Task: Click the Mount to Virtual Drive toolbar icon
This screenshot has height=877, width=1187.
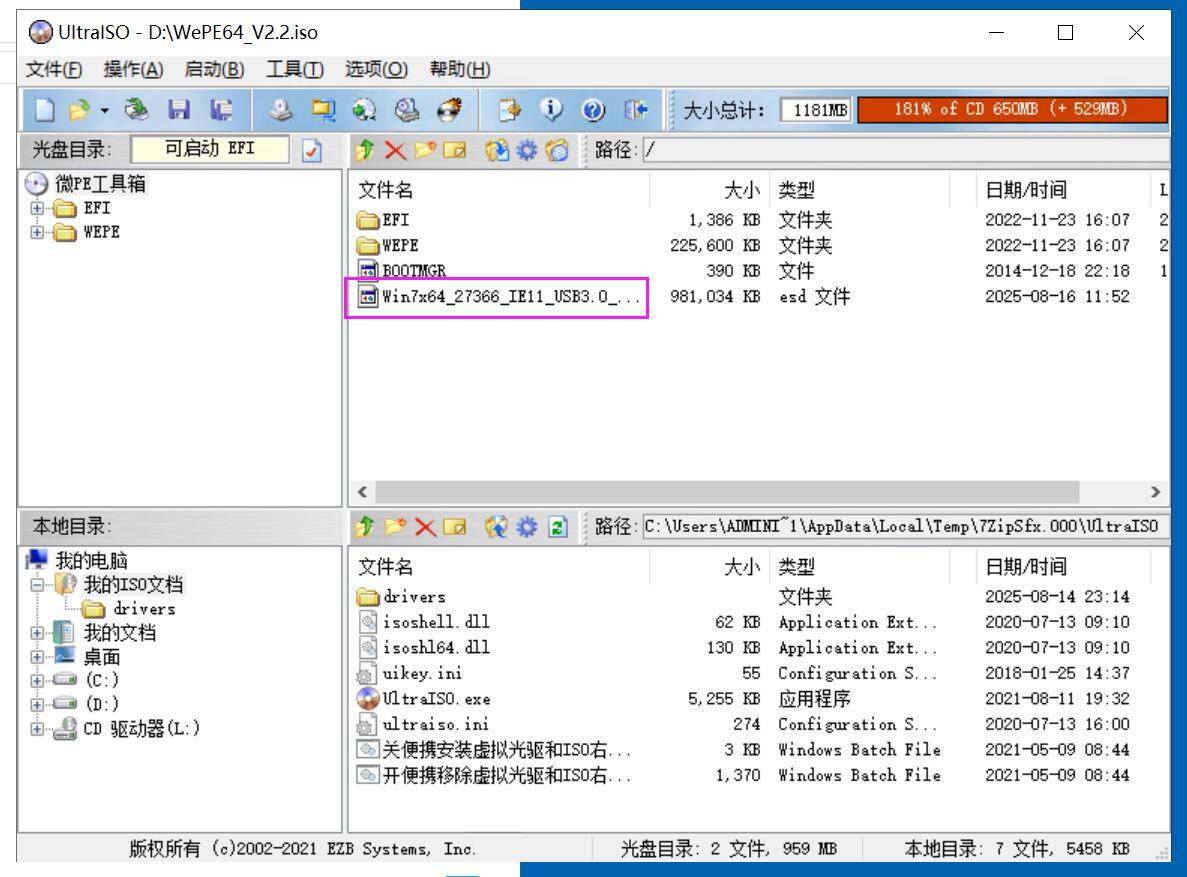Action: 407,111
